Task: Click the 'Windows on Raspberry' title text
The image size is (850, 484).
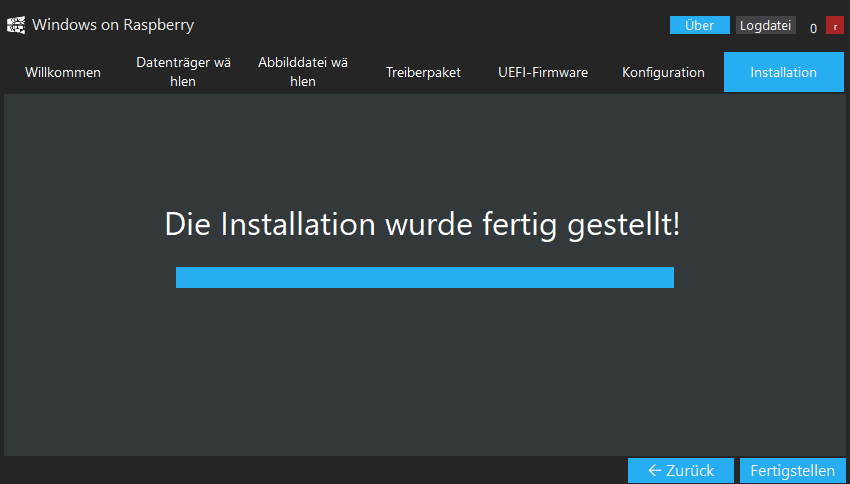Action: point(113,25)
